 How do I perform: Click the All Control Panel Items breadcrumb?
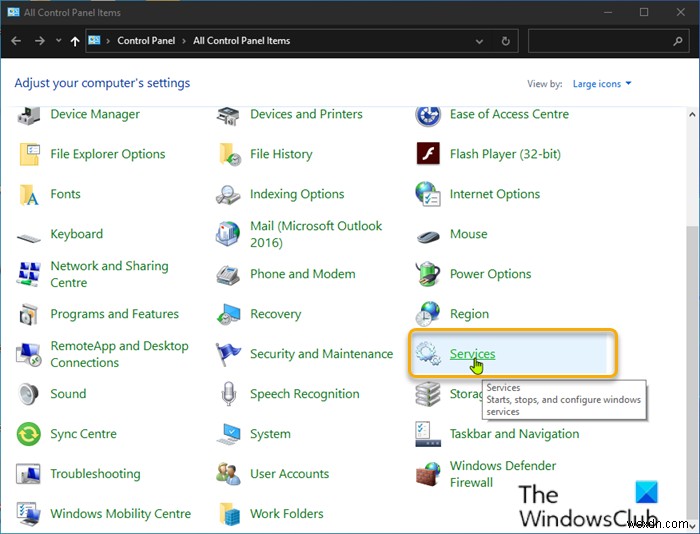(x=242, y=41)
